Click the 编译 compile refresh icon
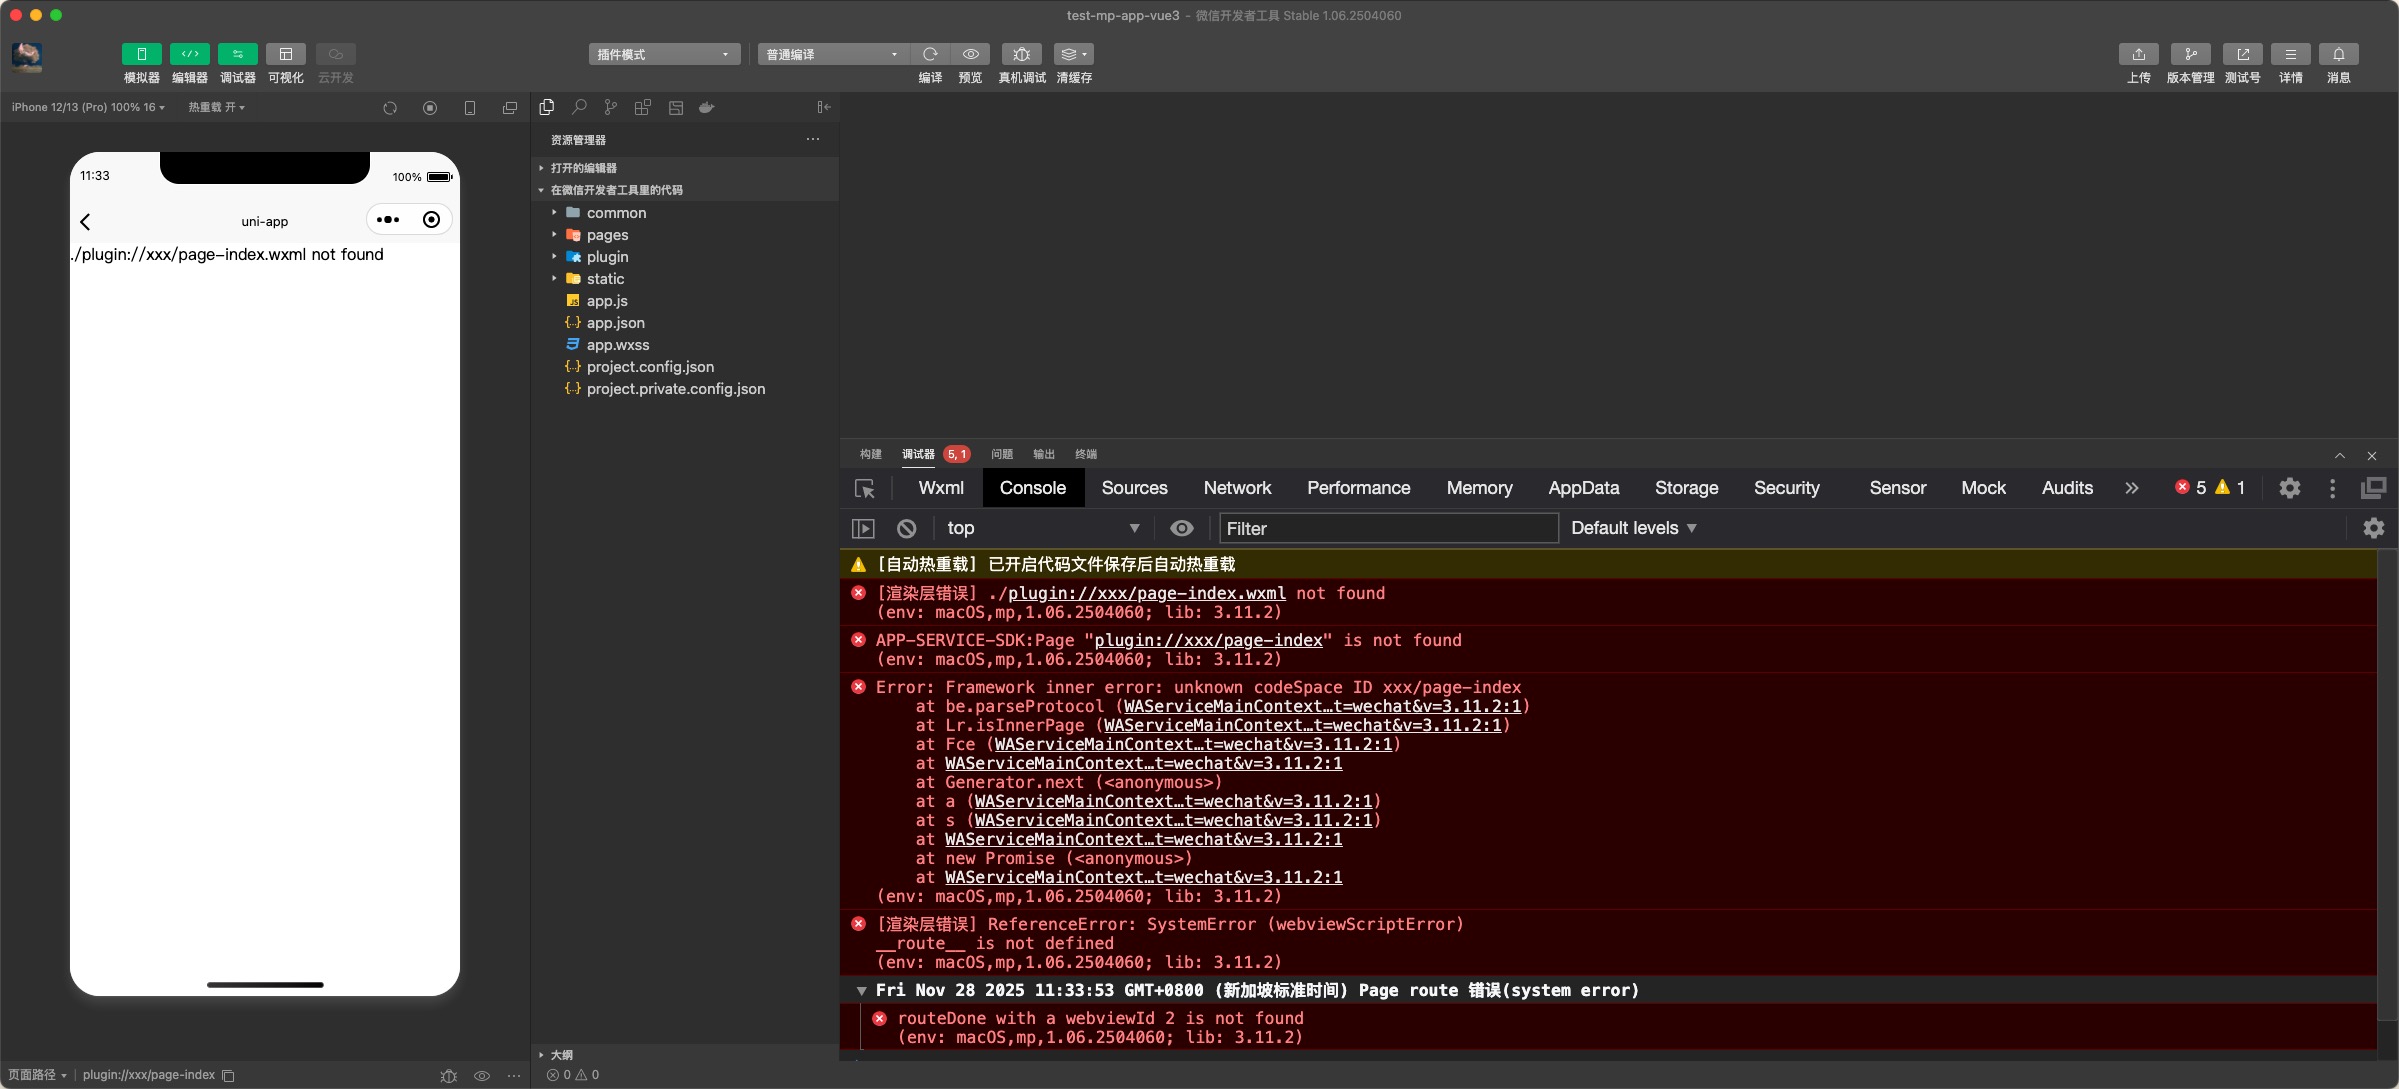Image resolution: width=2399 pixels, height=1089 pixels. [930, 54]
